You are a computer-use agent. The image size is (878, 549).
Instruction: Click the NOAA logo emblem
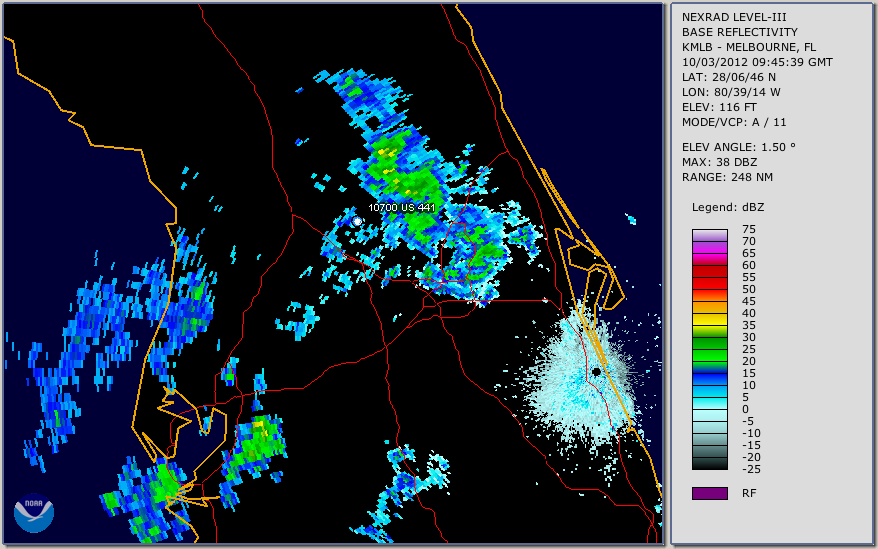click(x=34, y=513)
